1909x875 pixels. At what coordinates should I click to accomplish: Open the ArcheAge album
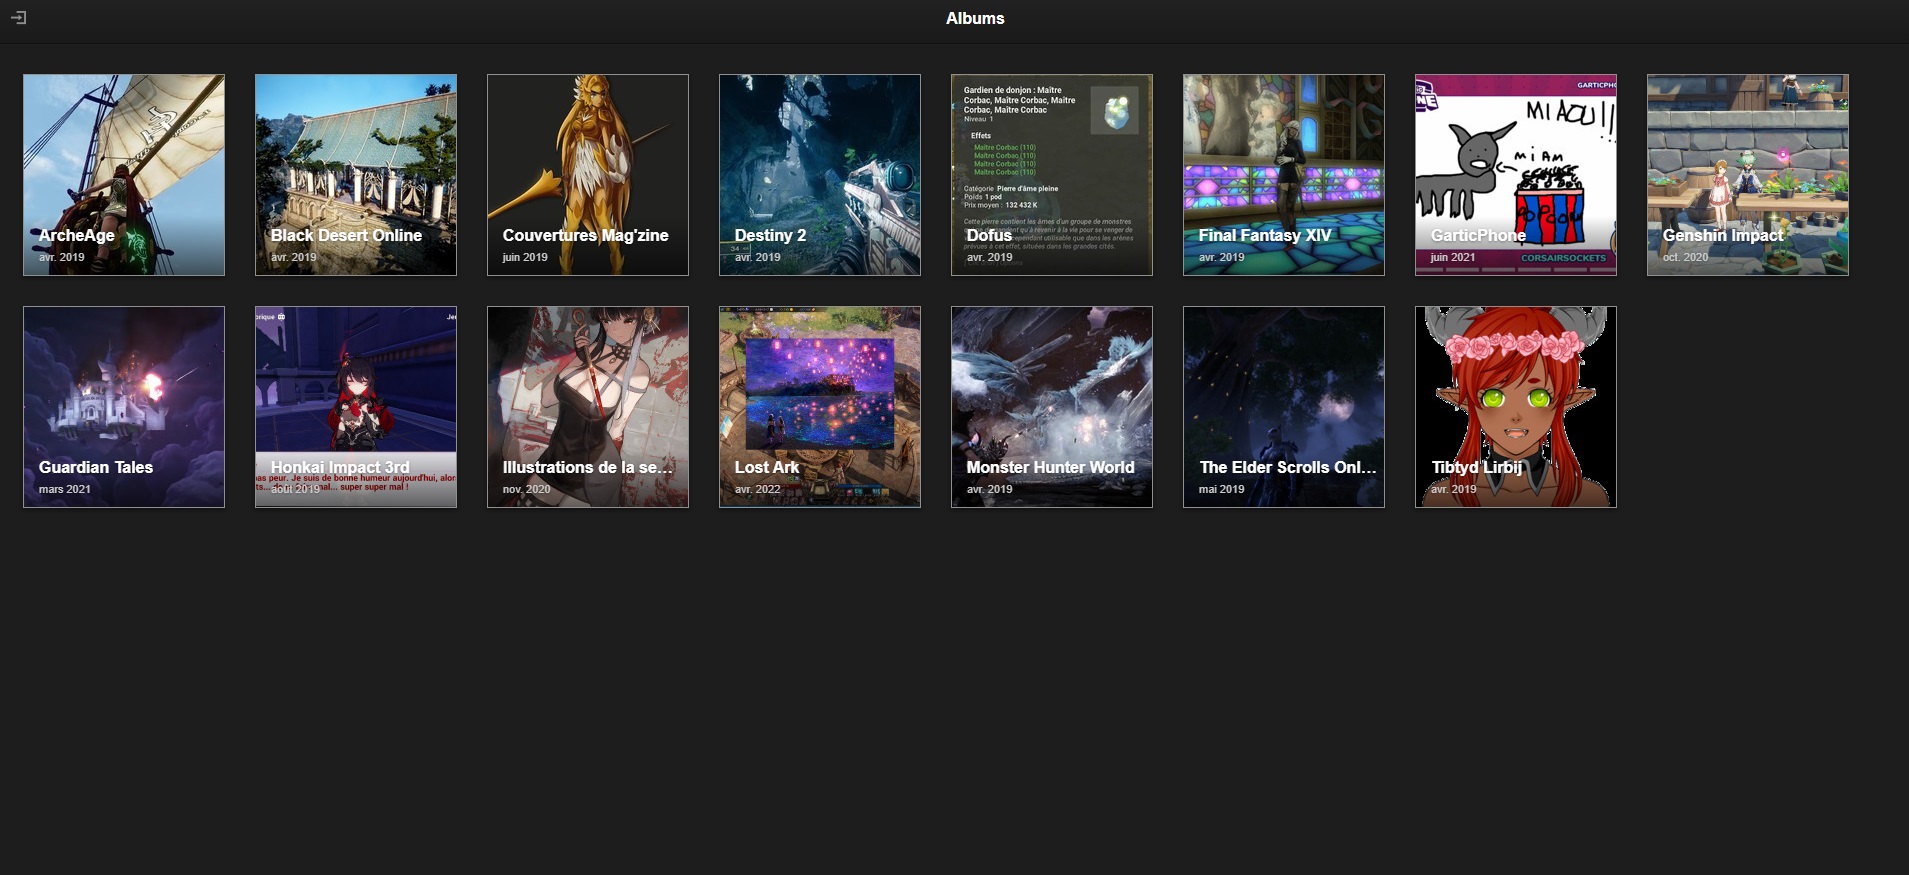(x=124, y=175)
